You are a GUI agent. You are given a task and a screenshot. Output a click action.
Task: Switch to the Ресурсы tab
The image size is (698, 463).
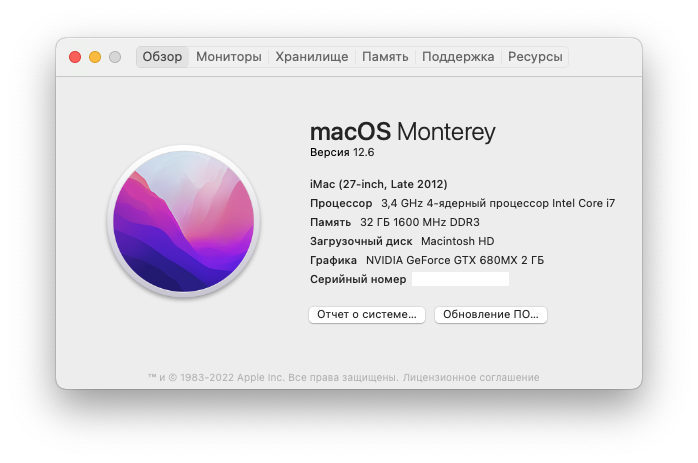535,57
